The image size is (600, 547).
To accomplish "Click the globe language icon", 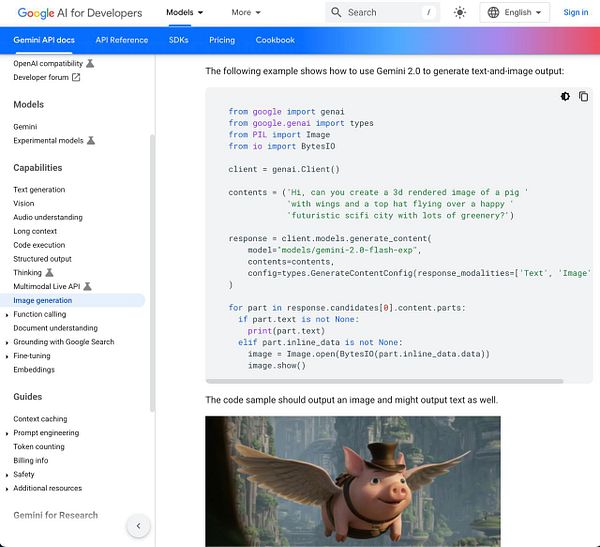I will [x=493, y=12].
